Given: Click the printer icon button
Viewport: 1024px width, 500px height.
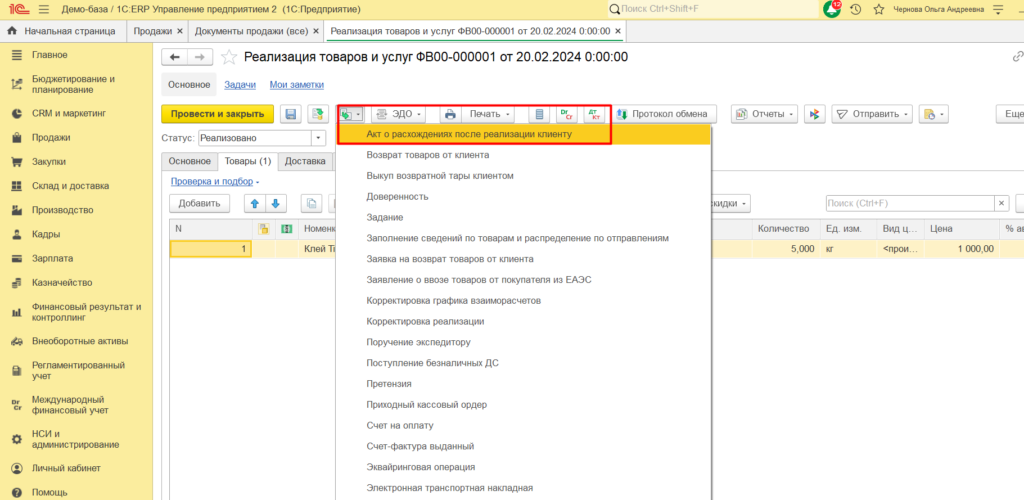Looking at the screenshot, I should (450, 114).
